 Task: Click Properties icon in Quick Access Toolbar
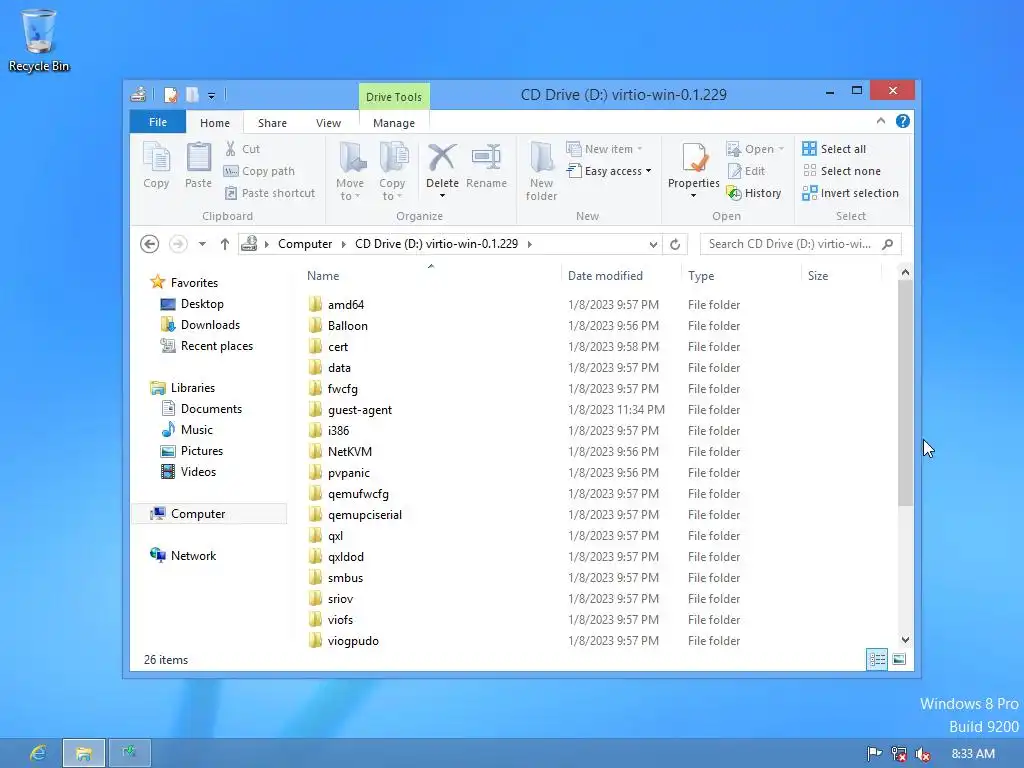coord(170,95)
